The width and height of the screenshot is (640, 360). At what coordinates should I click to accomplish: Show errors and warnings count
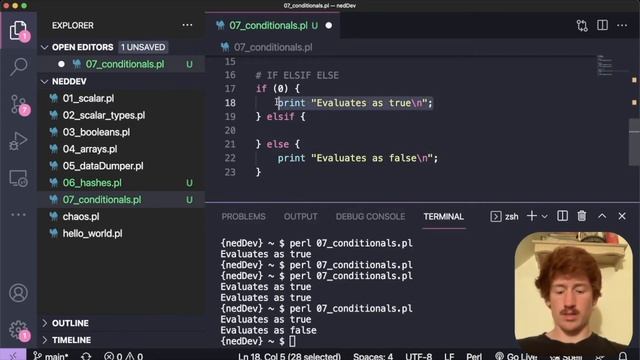pos(123,356)
